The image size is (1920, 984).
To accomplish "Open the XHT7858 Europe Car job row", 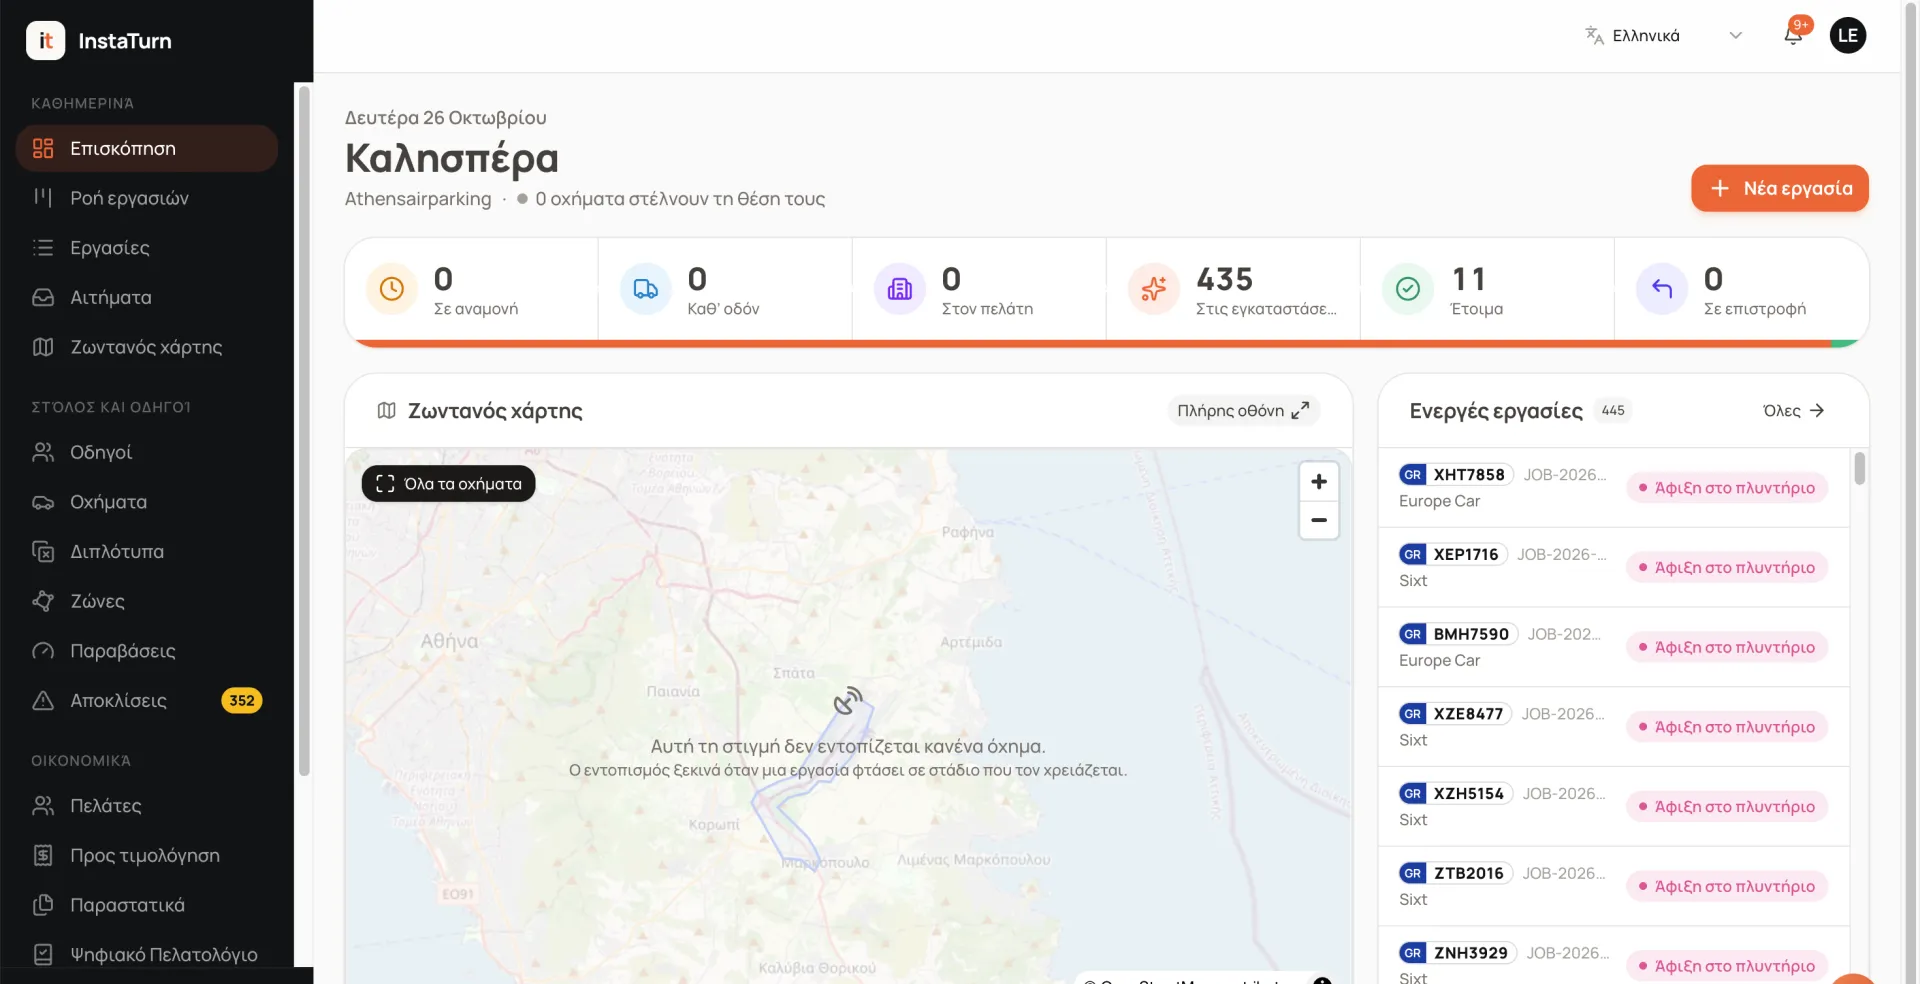I will pos(1613,487).
